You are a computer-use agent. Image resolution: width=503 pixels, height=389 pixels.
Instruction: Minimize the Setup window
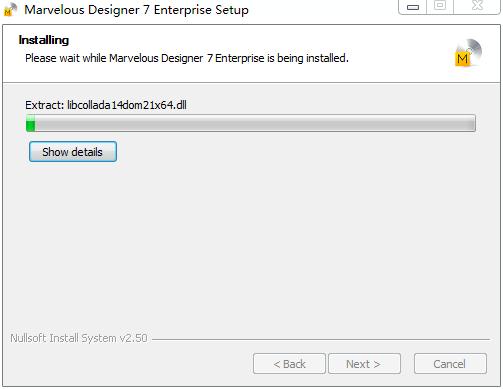(413, 7)
